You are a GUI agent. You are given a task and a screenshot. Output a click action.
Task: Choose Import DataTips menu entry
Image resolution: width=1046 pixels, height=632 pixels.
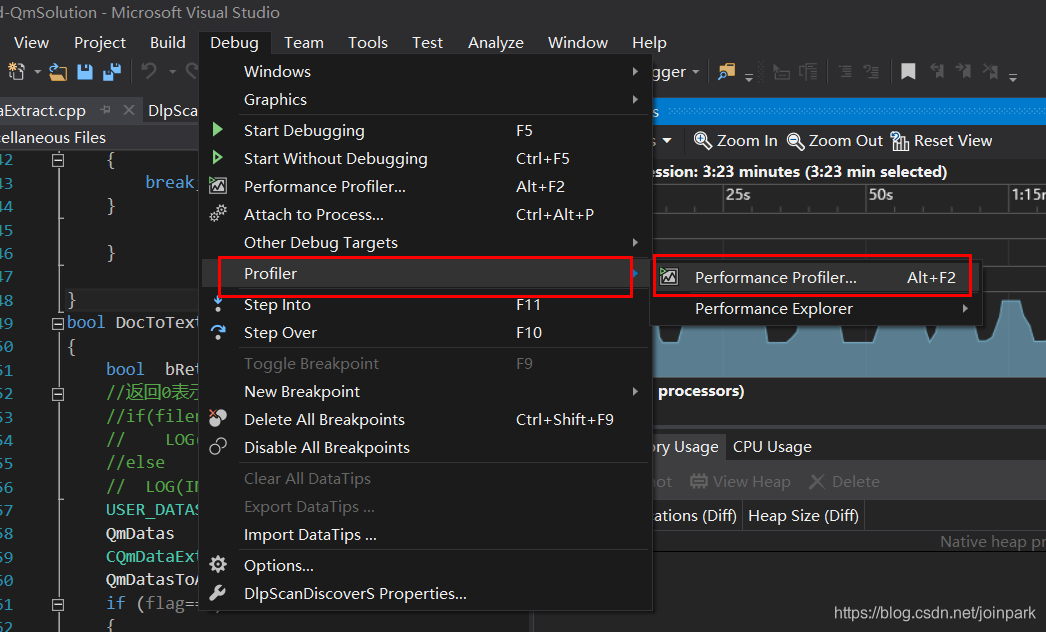(x=425, y=535)
